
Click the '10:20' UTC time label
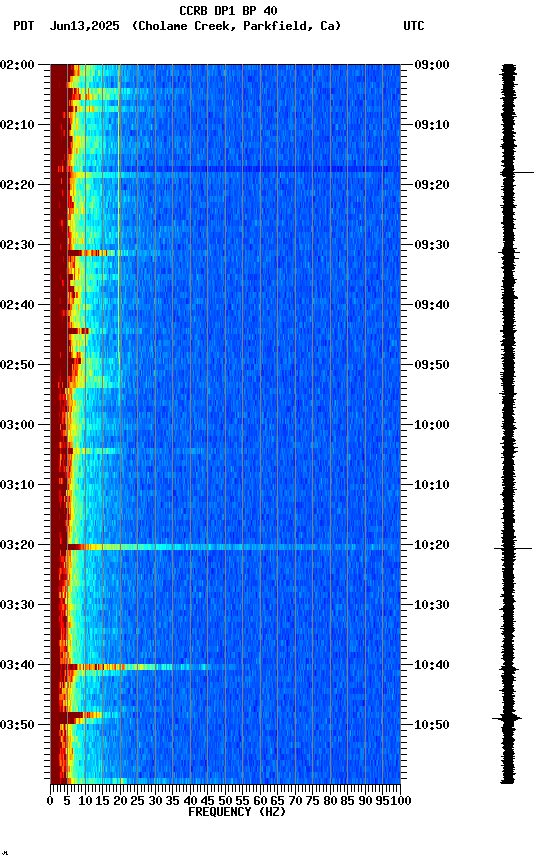coord(432,546)
